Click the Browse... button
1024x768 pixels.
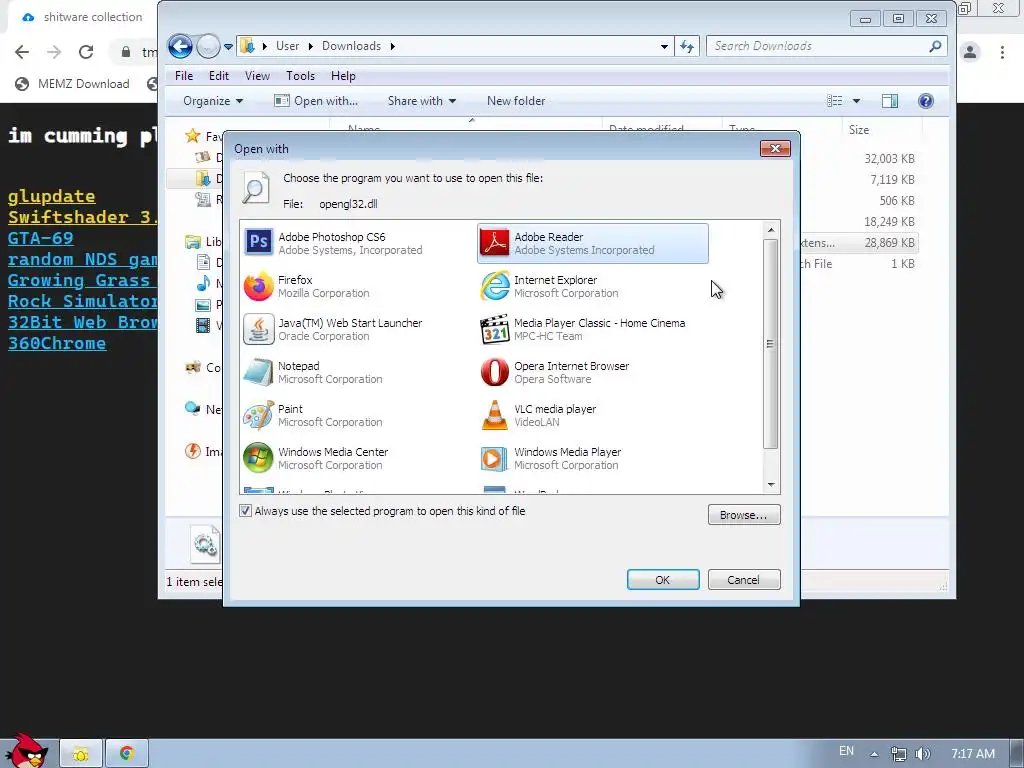pos(744,515)
